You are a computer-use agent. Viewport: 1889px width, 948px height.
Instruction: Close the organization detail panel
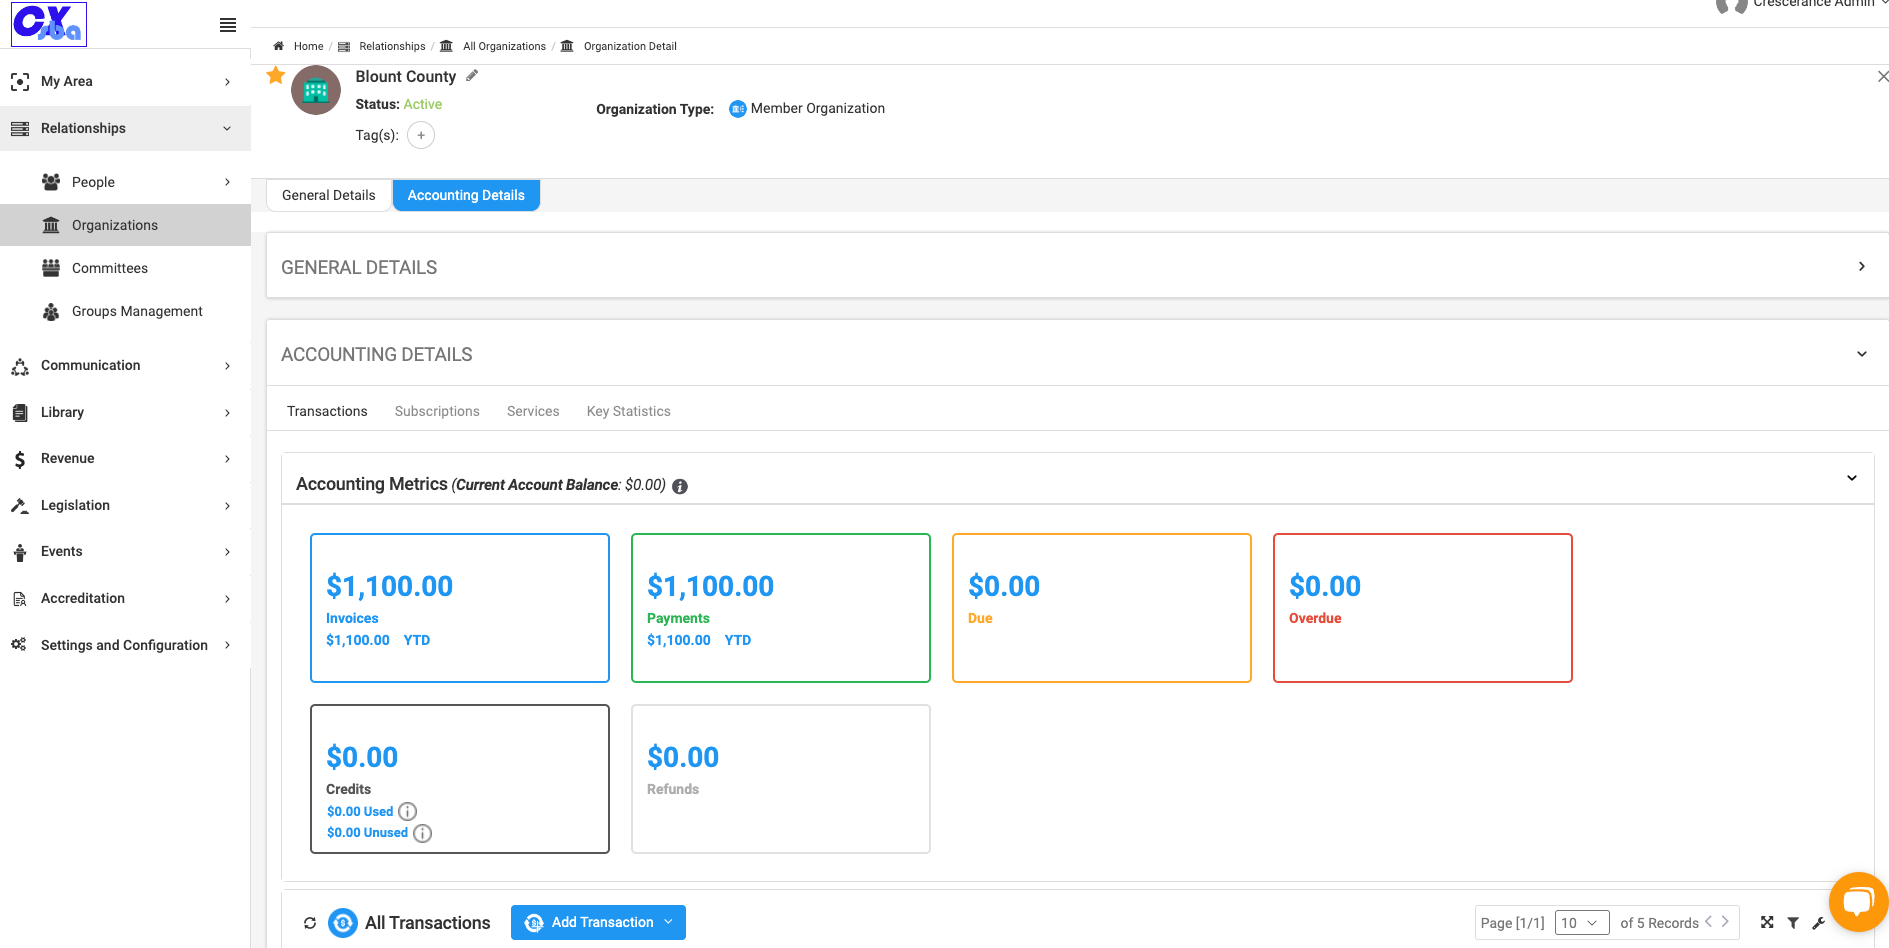point(1882,77)
